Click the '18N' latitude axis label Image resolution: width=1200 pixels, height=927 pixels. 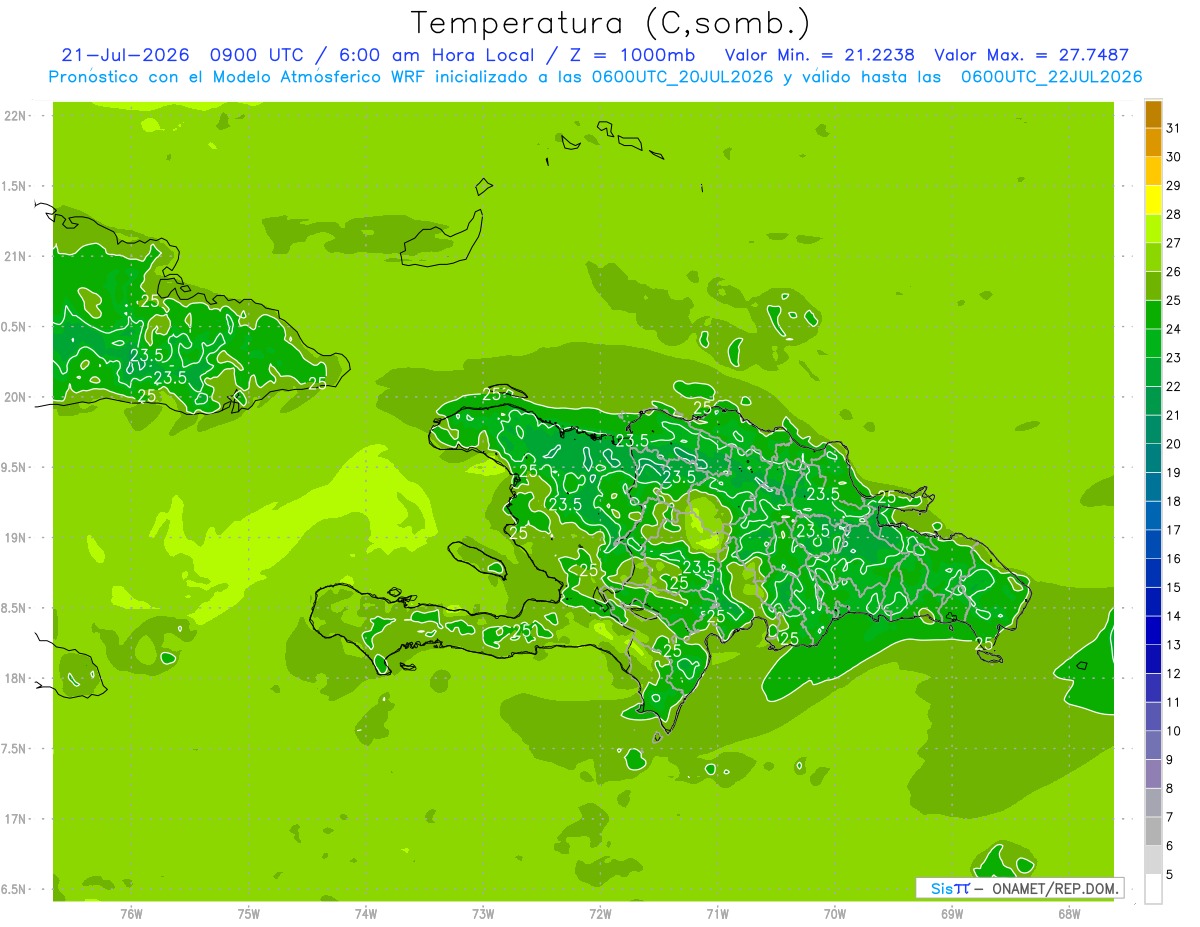point(17,678)
